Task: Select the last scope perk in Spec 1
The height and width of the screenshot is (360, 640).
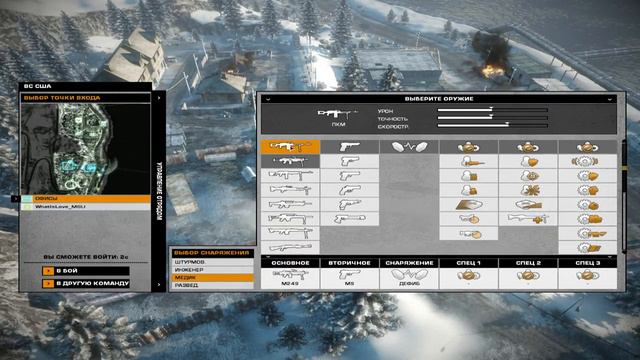Action: 469,233
